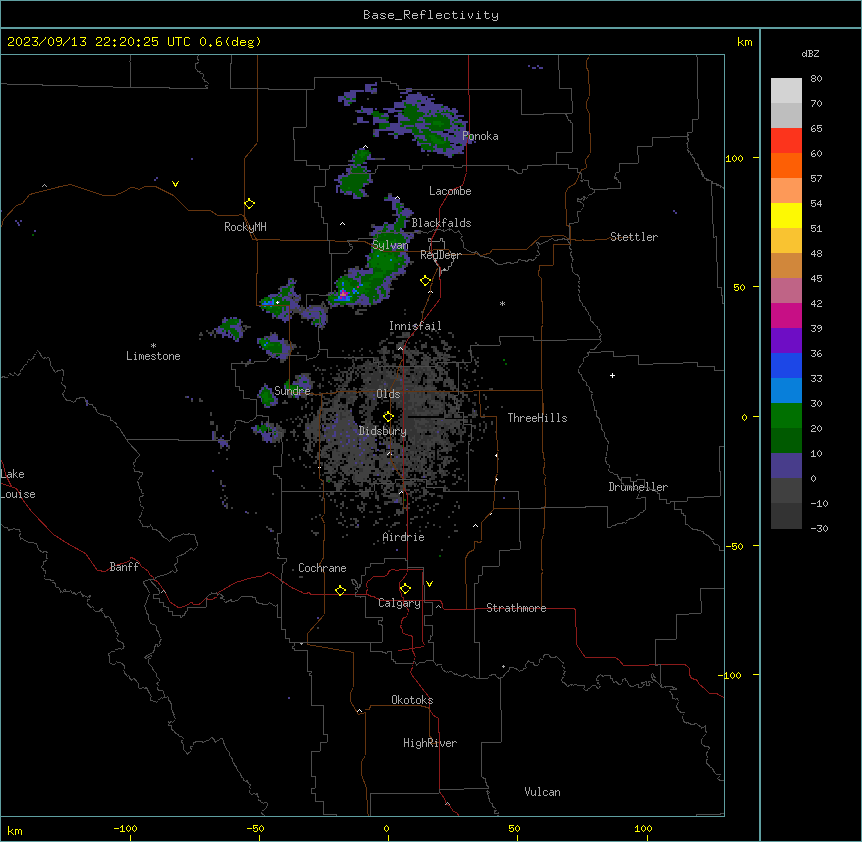Image resolution: width=862 pixels, height=842 pixels.
Task: Click the yellow marker below Cochrane label
Action: tap(340, 590)
